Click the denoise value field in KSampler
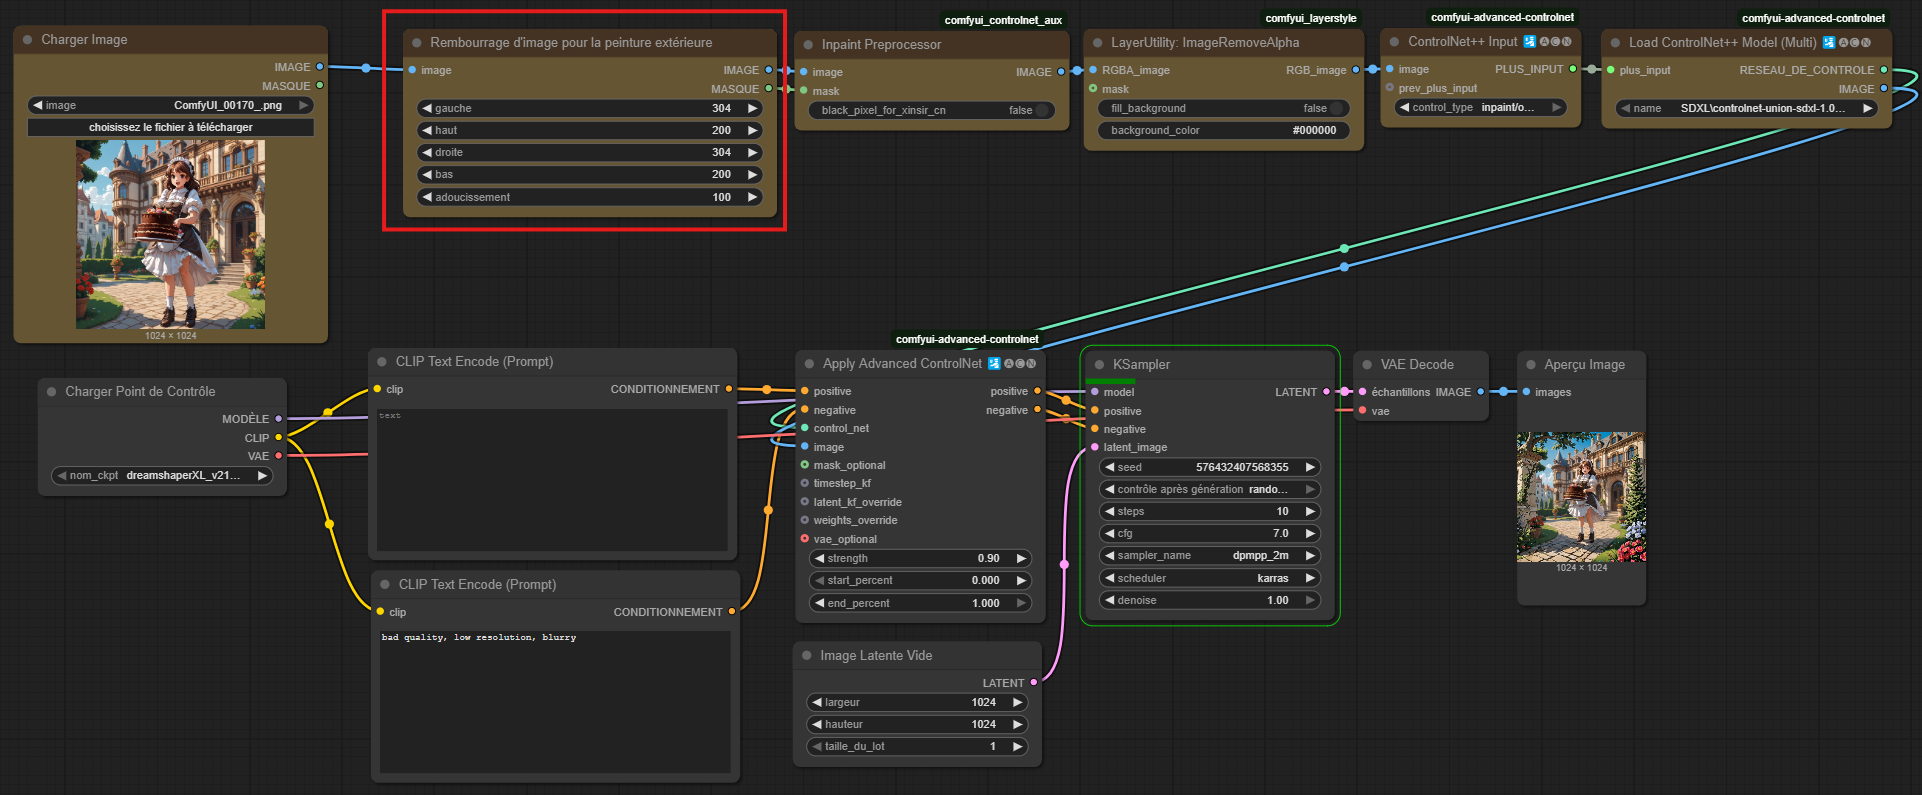 [1210, 600]
